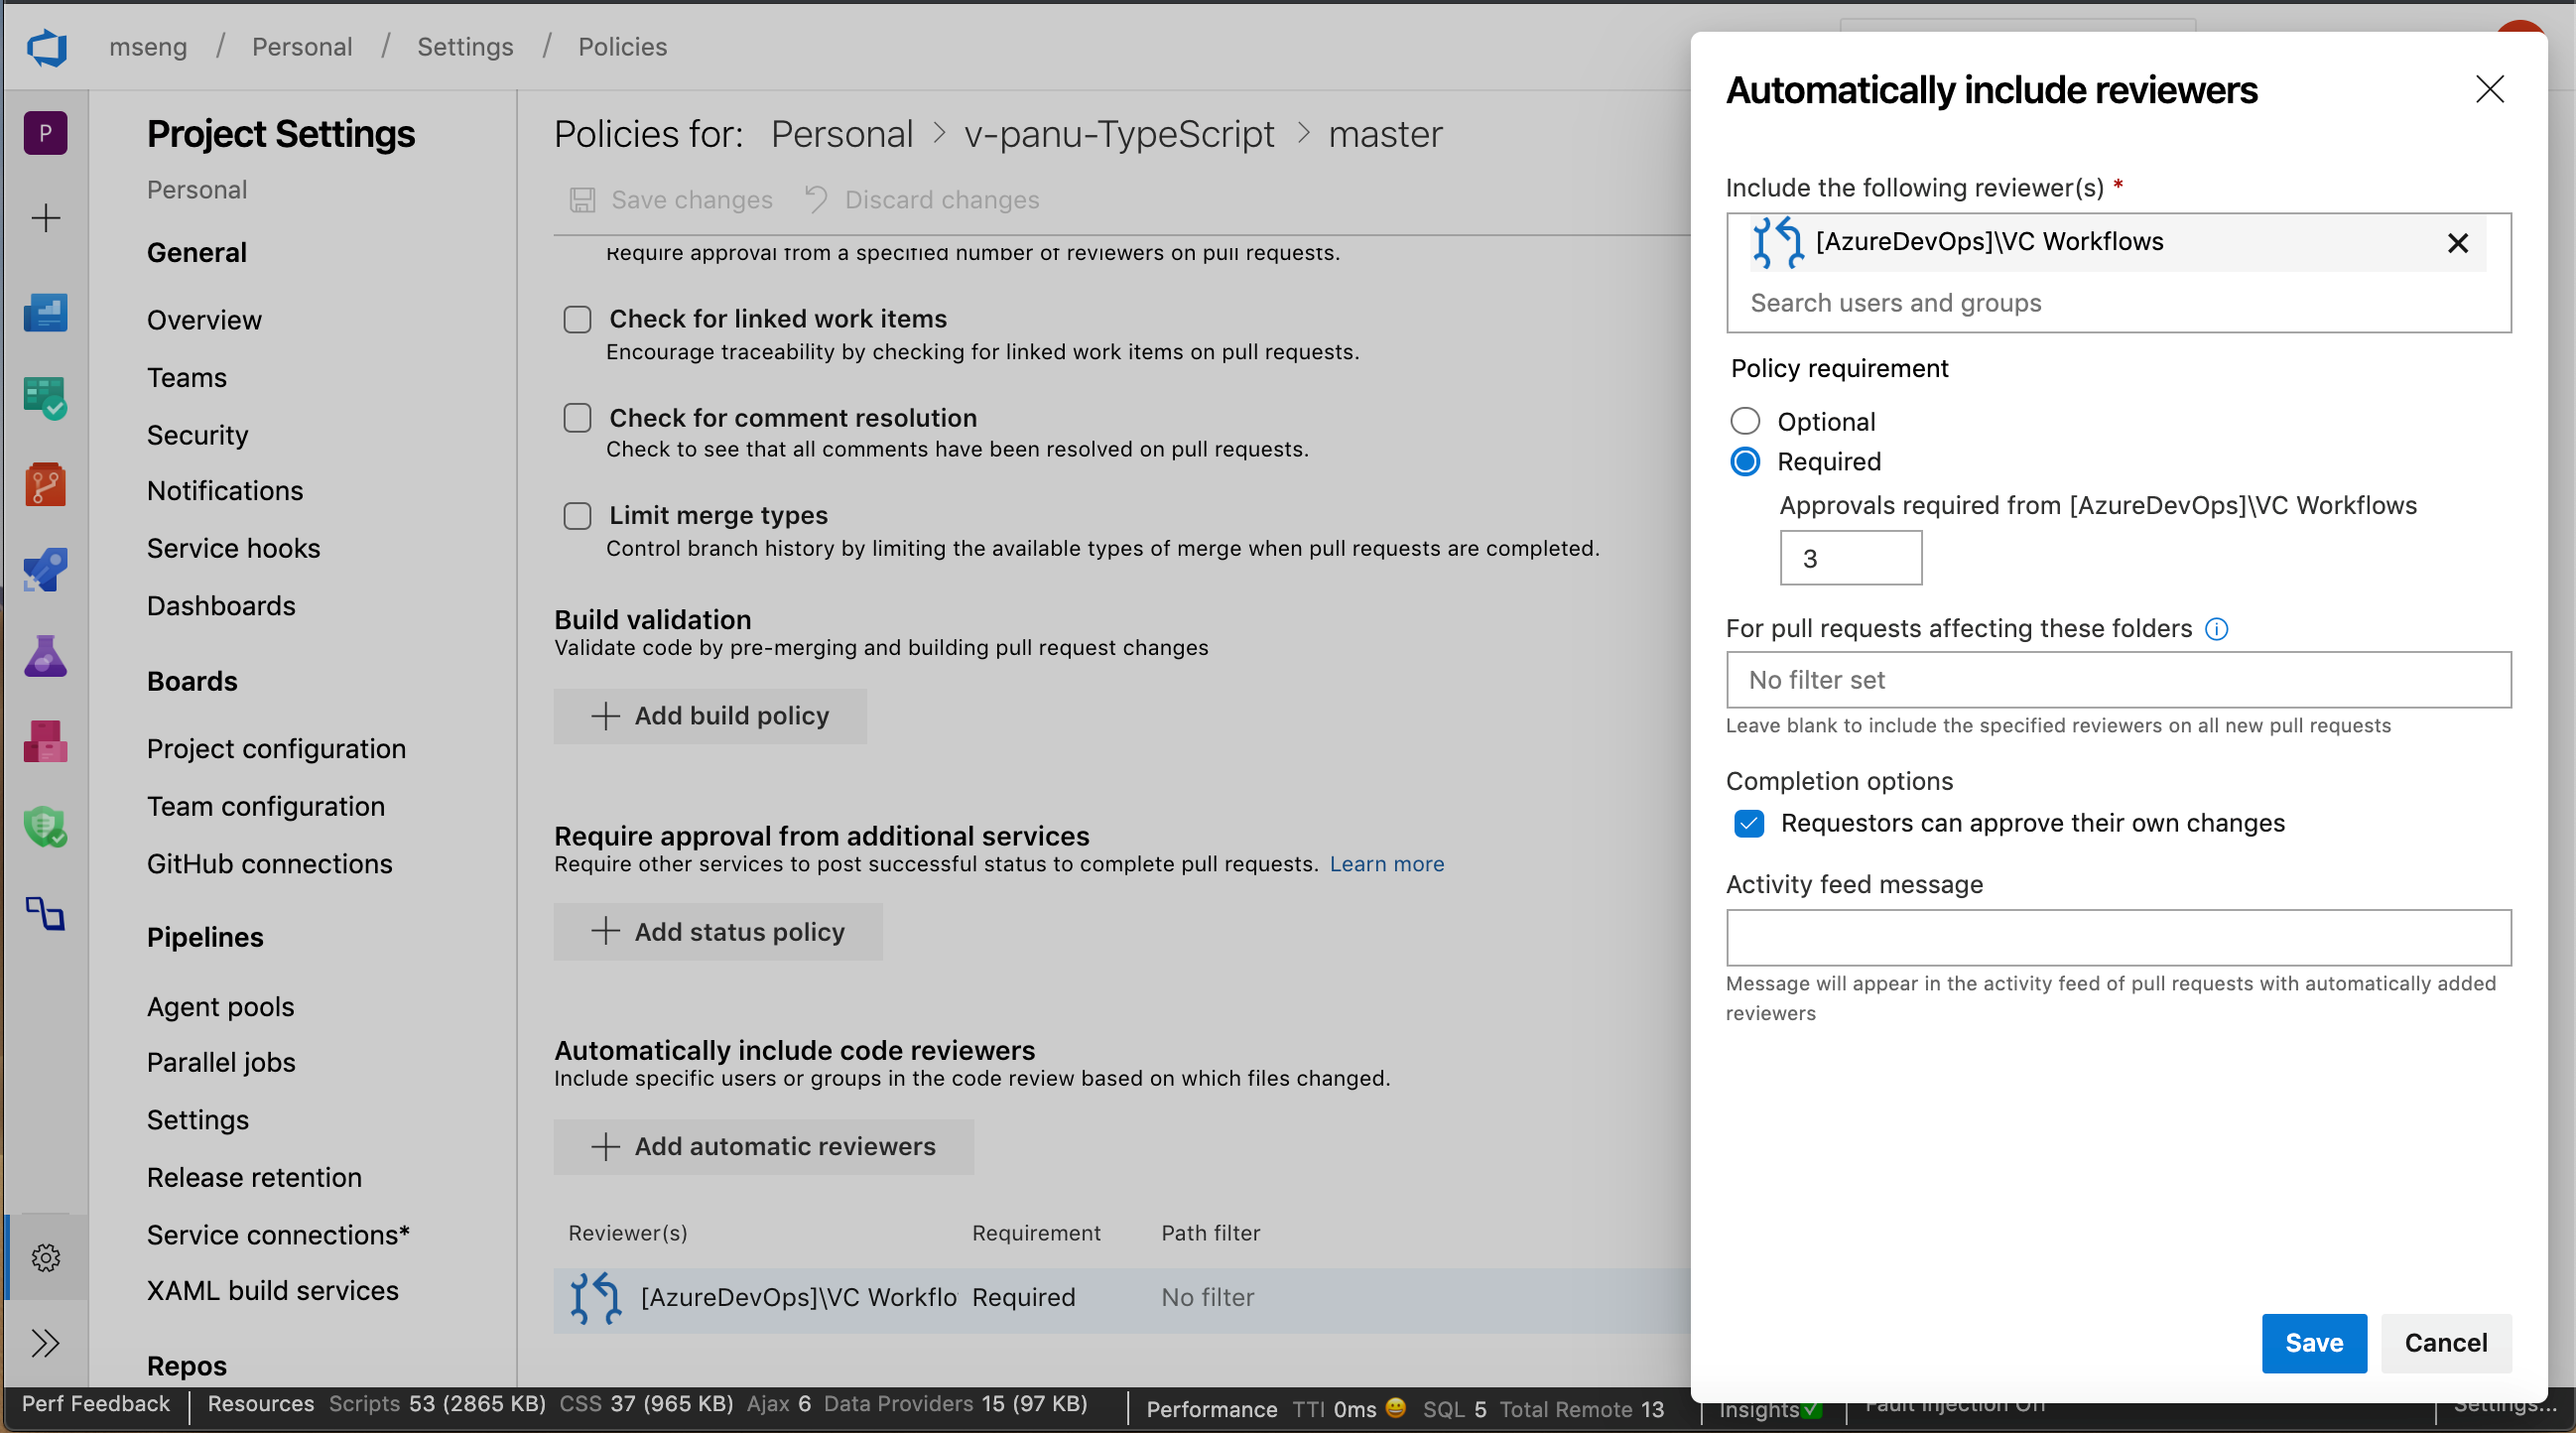Enable Requestors can approve their own changes
The height and width of the screenshot is (1433, 2576).
click(1746, 824)
